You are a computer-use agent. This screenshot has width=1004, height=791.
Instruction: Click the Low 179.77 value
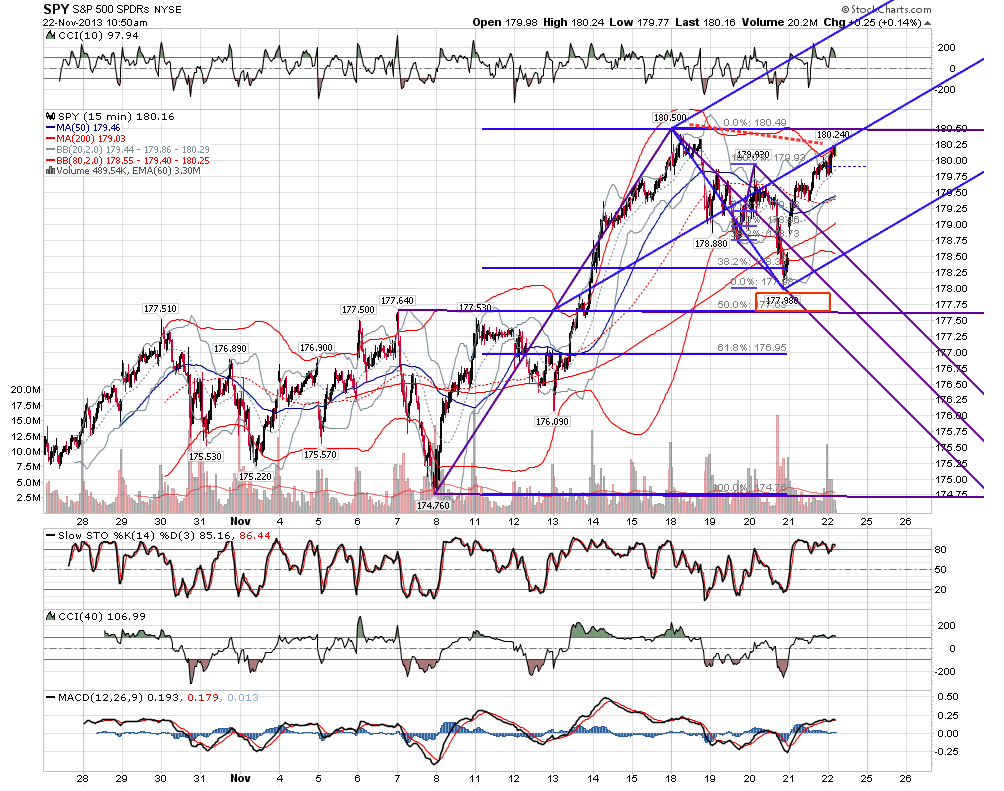pos(639,22)
